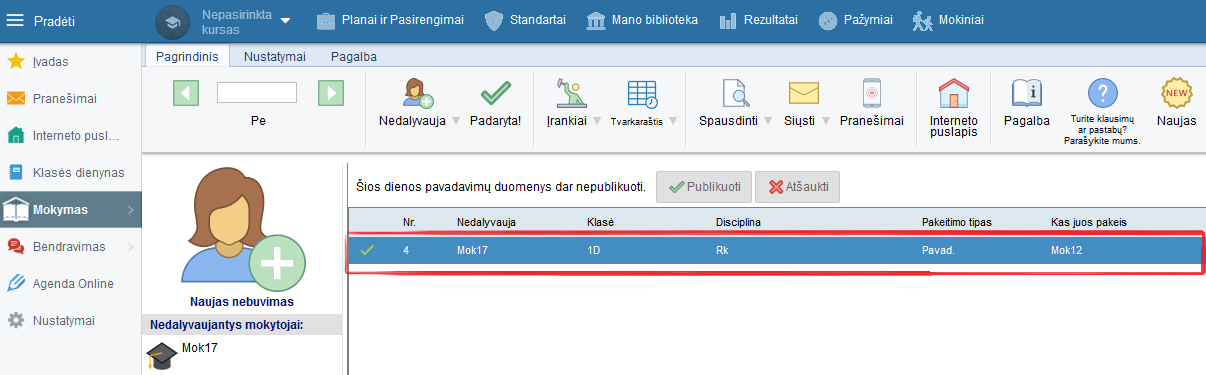This screenshot has width=1206, height=375.
Task: Switch to the Nustatymai ribbon tab
Action: point(274,57)
